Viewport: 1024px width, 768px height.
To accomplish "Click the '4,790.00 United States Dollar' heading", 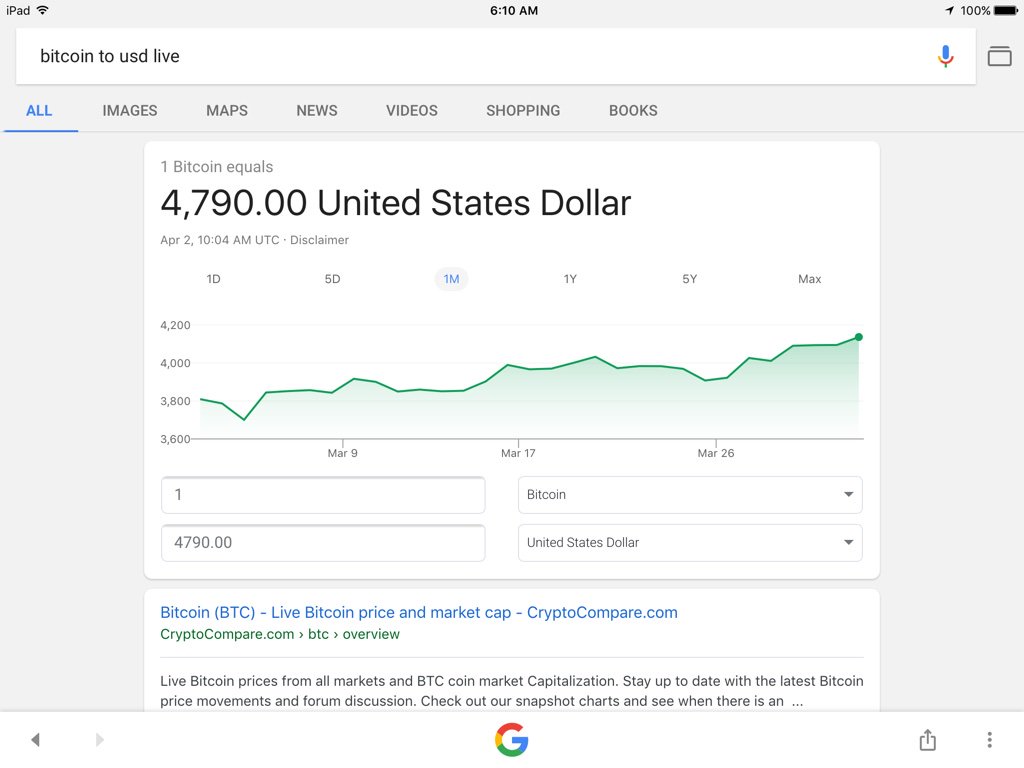I will [x=396, y=202].
